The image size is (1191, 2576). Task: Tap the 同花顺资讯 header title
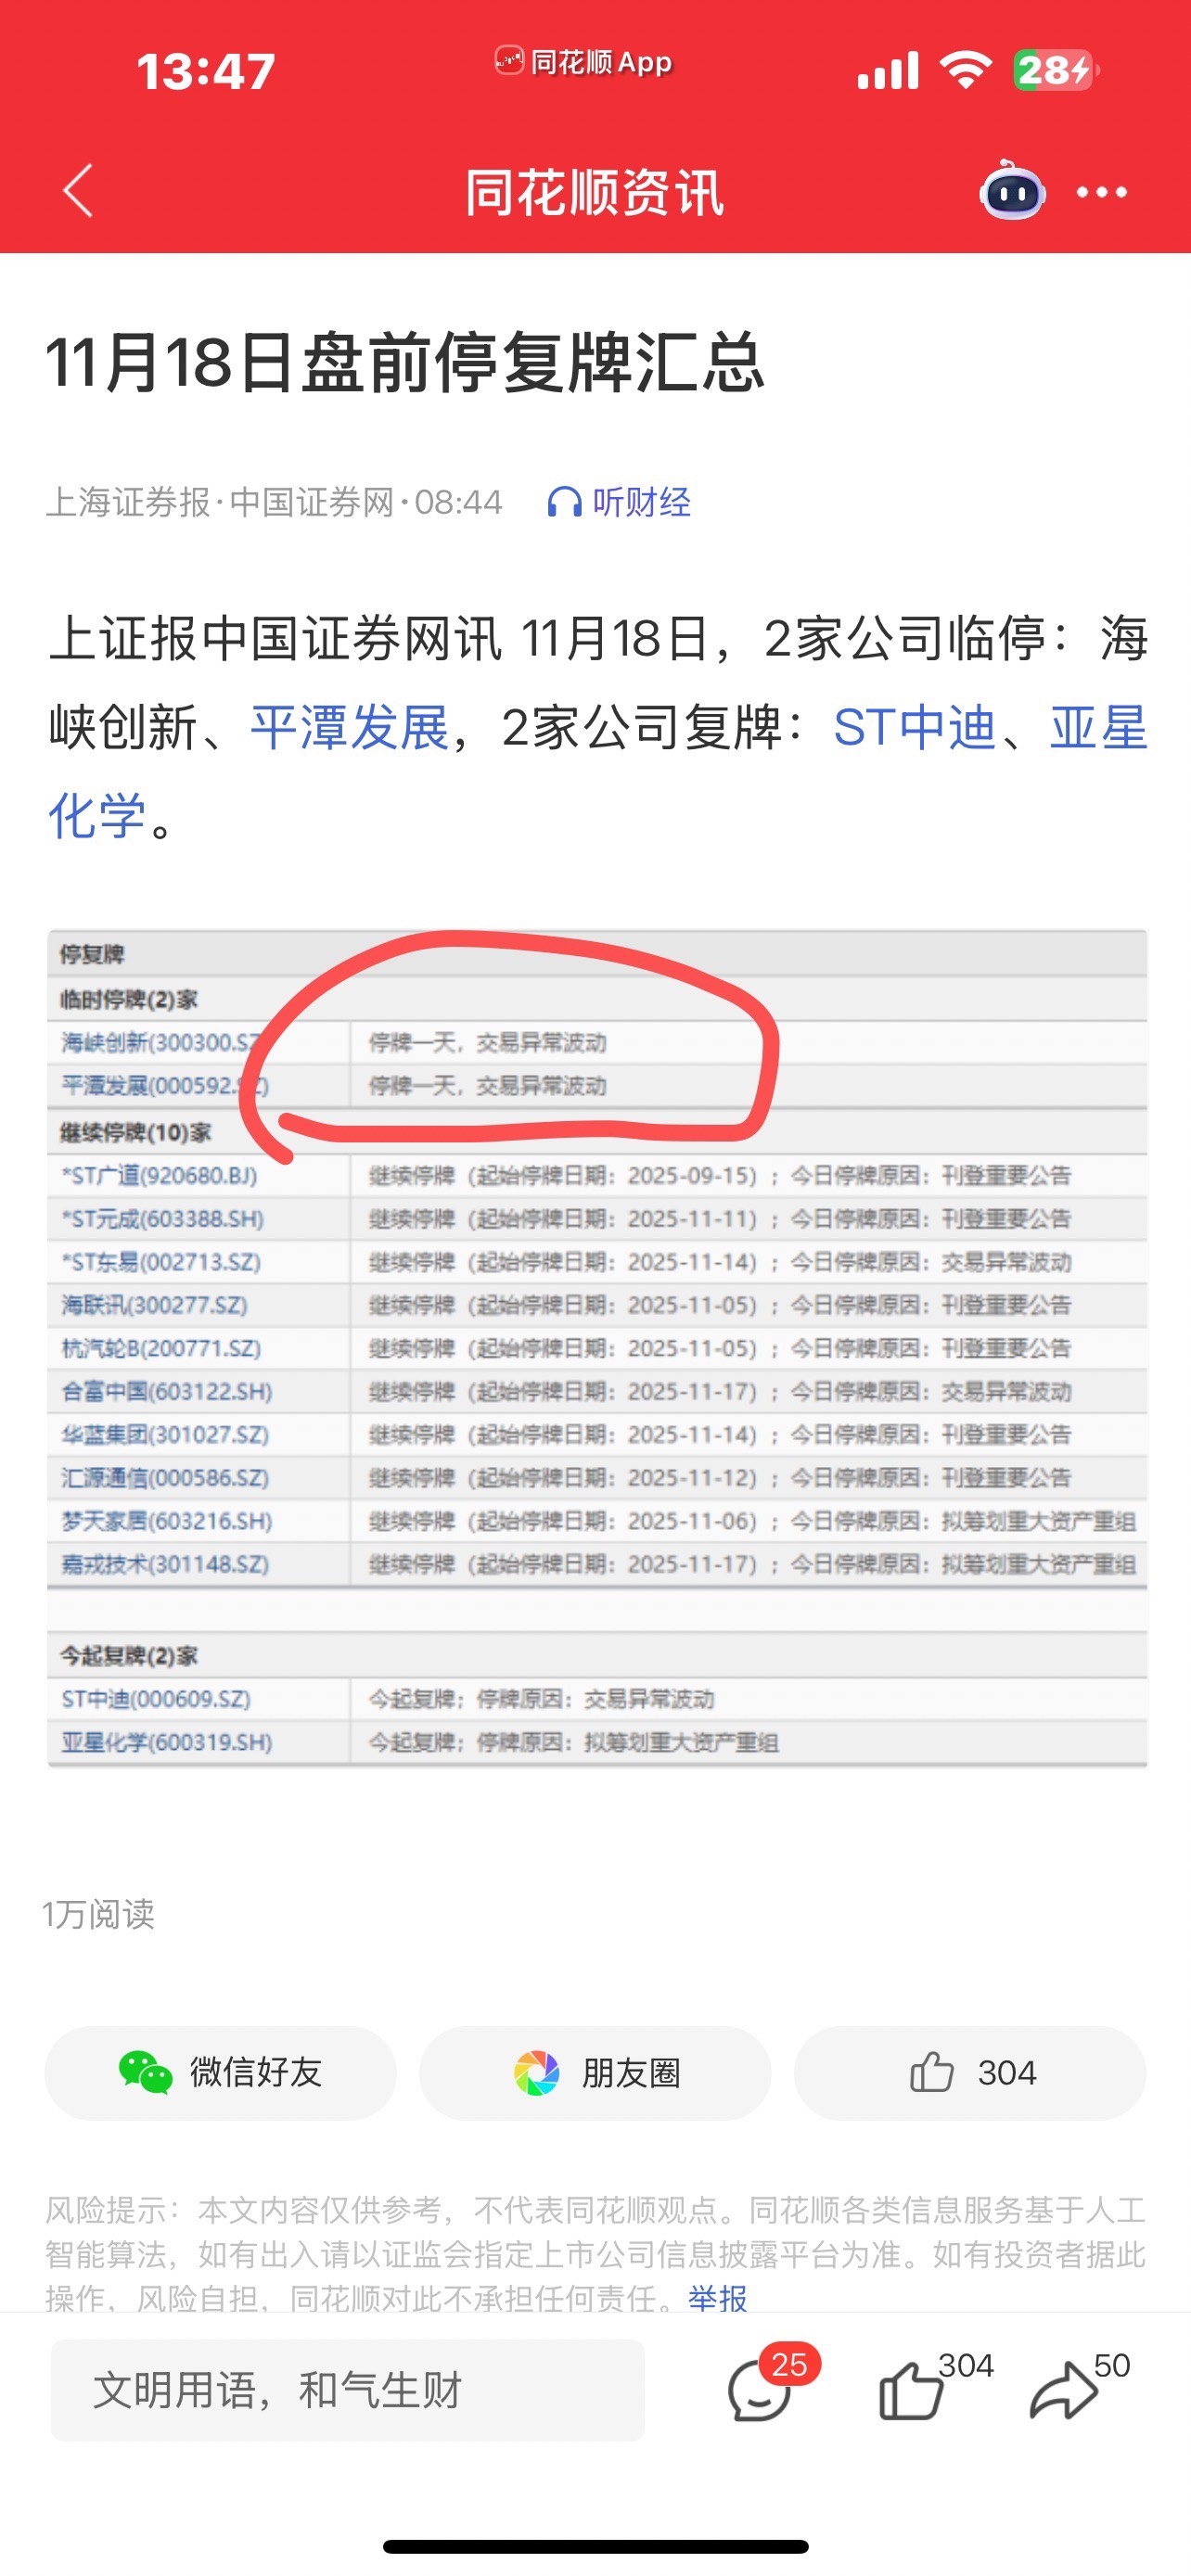point(595,192)
